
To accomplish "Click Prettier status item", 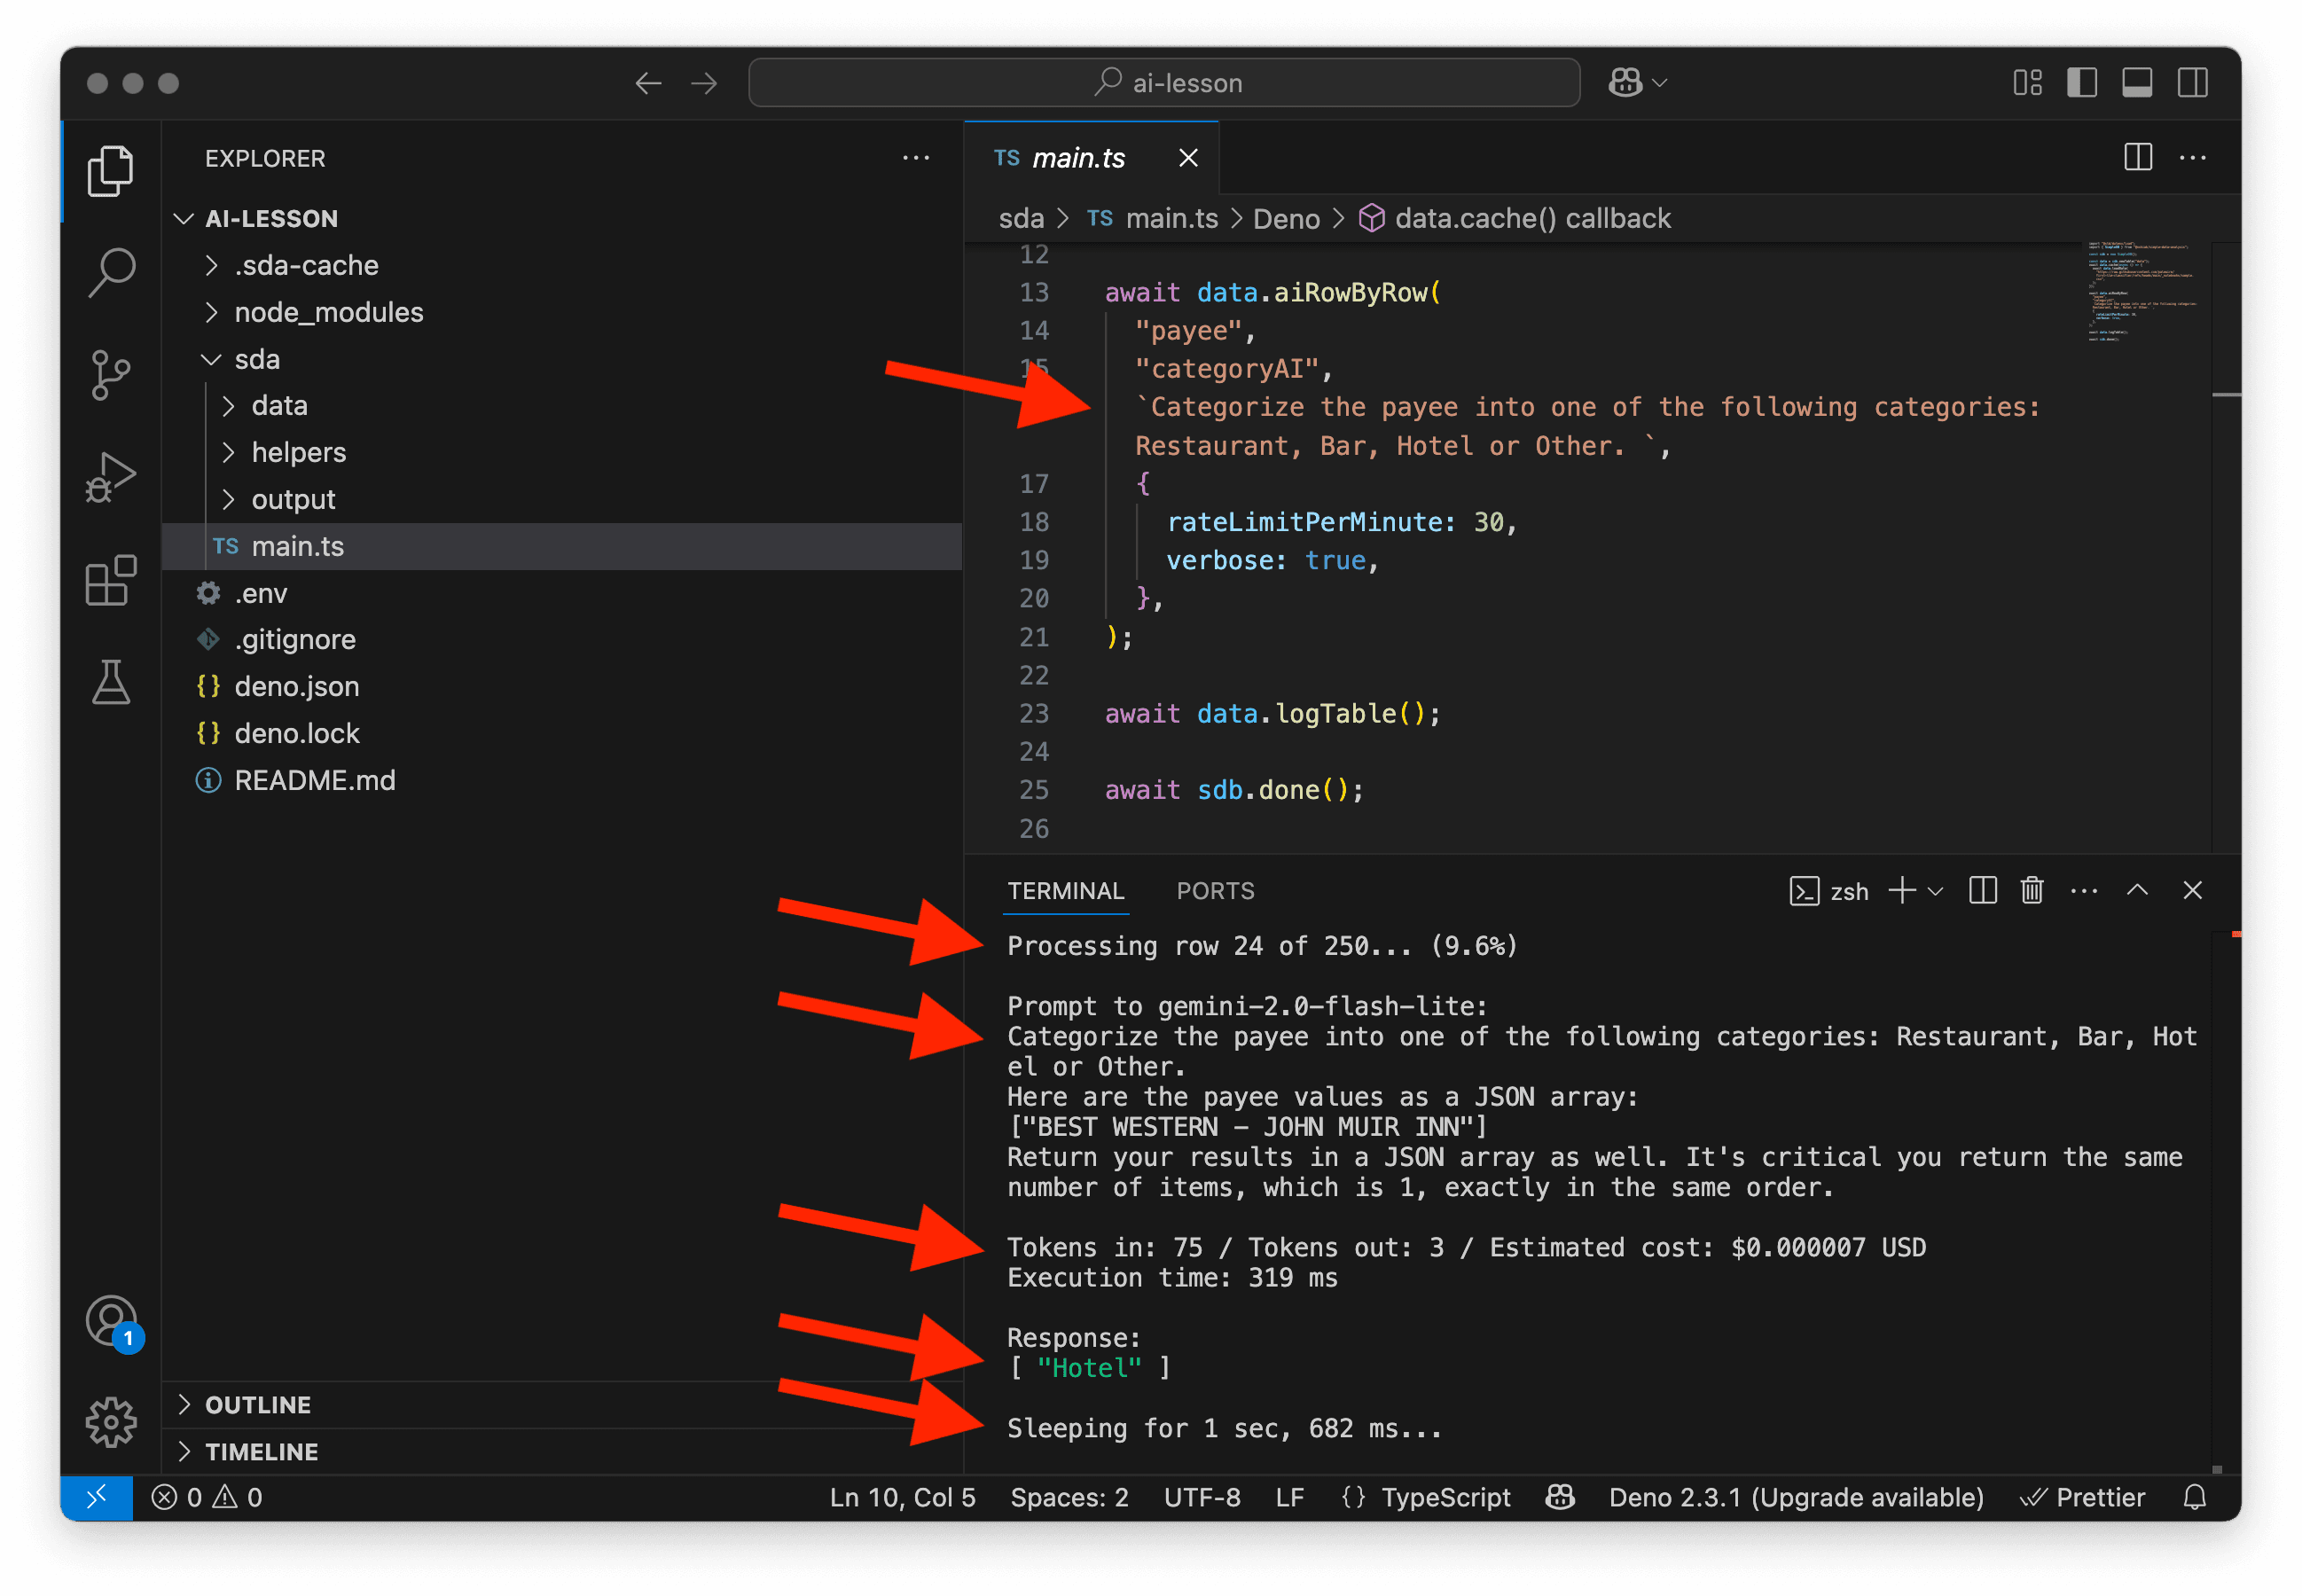I will [x=2082, y=1497].
